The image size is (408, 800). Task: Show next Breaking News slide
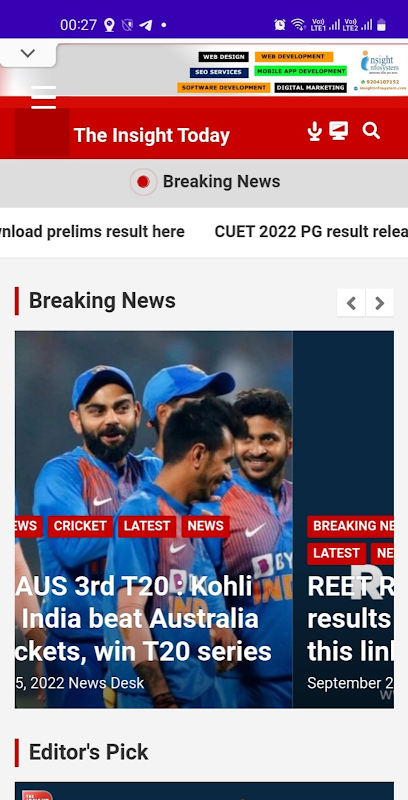click(x=380, y=303)
